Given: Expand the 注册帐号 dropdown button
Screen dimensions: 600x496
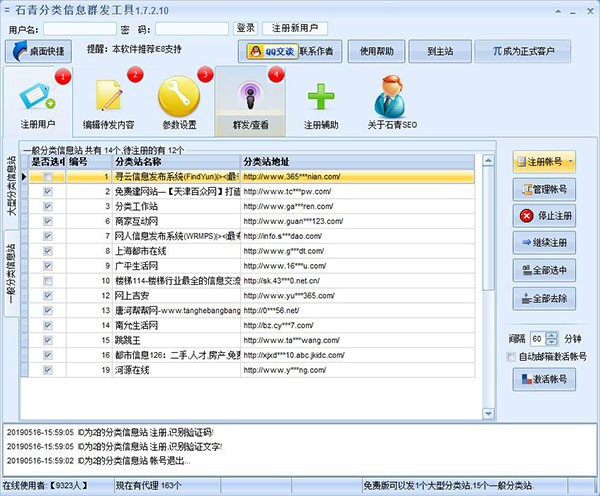Looking at the screenshot, I should tap(545, 162).
